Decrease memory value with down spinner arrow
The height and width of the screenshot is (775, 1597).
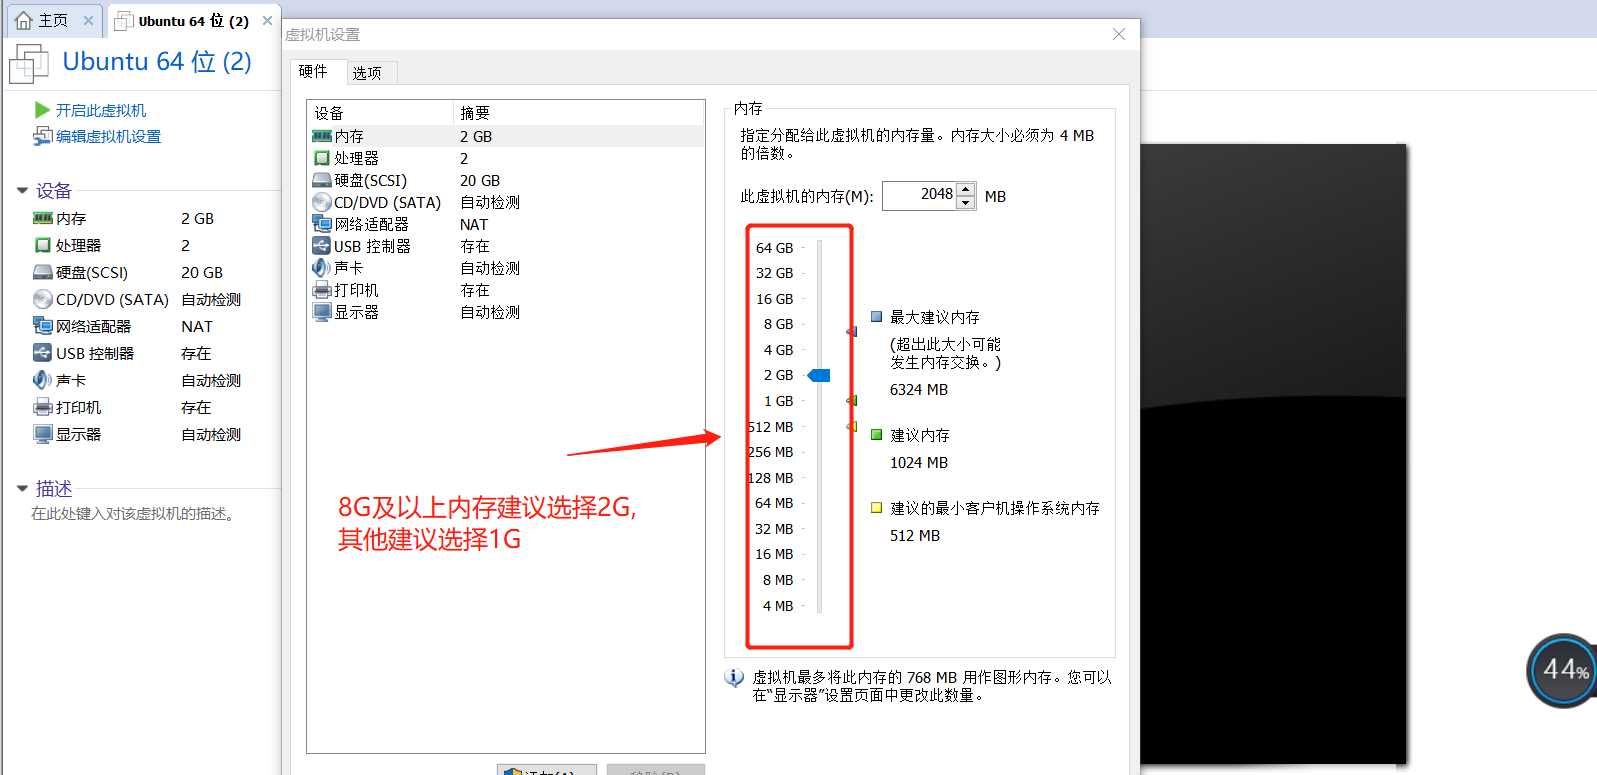tap(966, 202)
